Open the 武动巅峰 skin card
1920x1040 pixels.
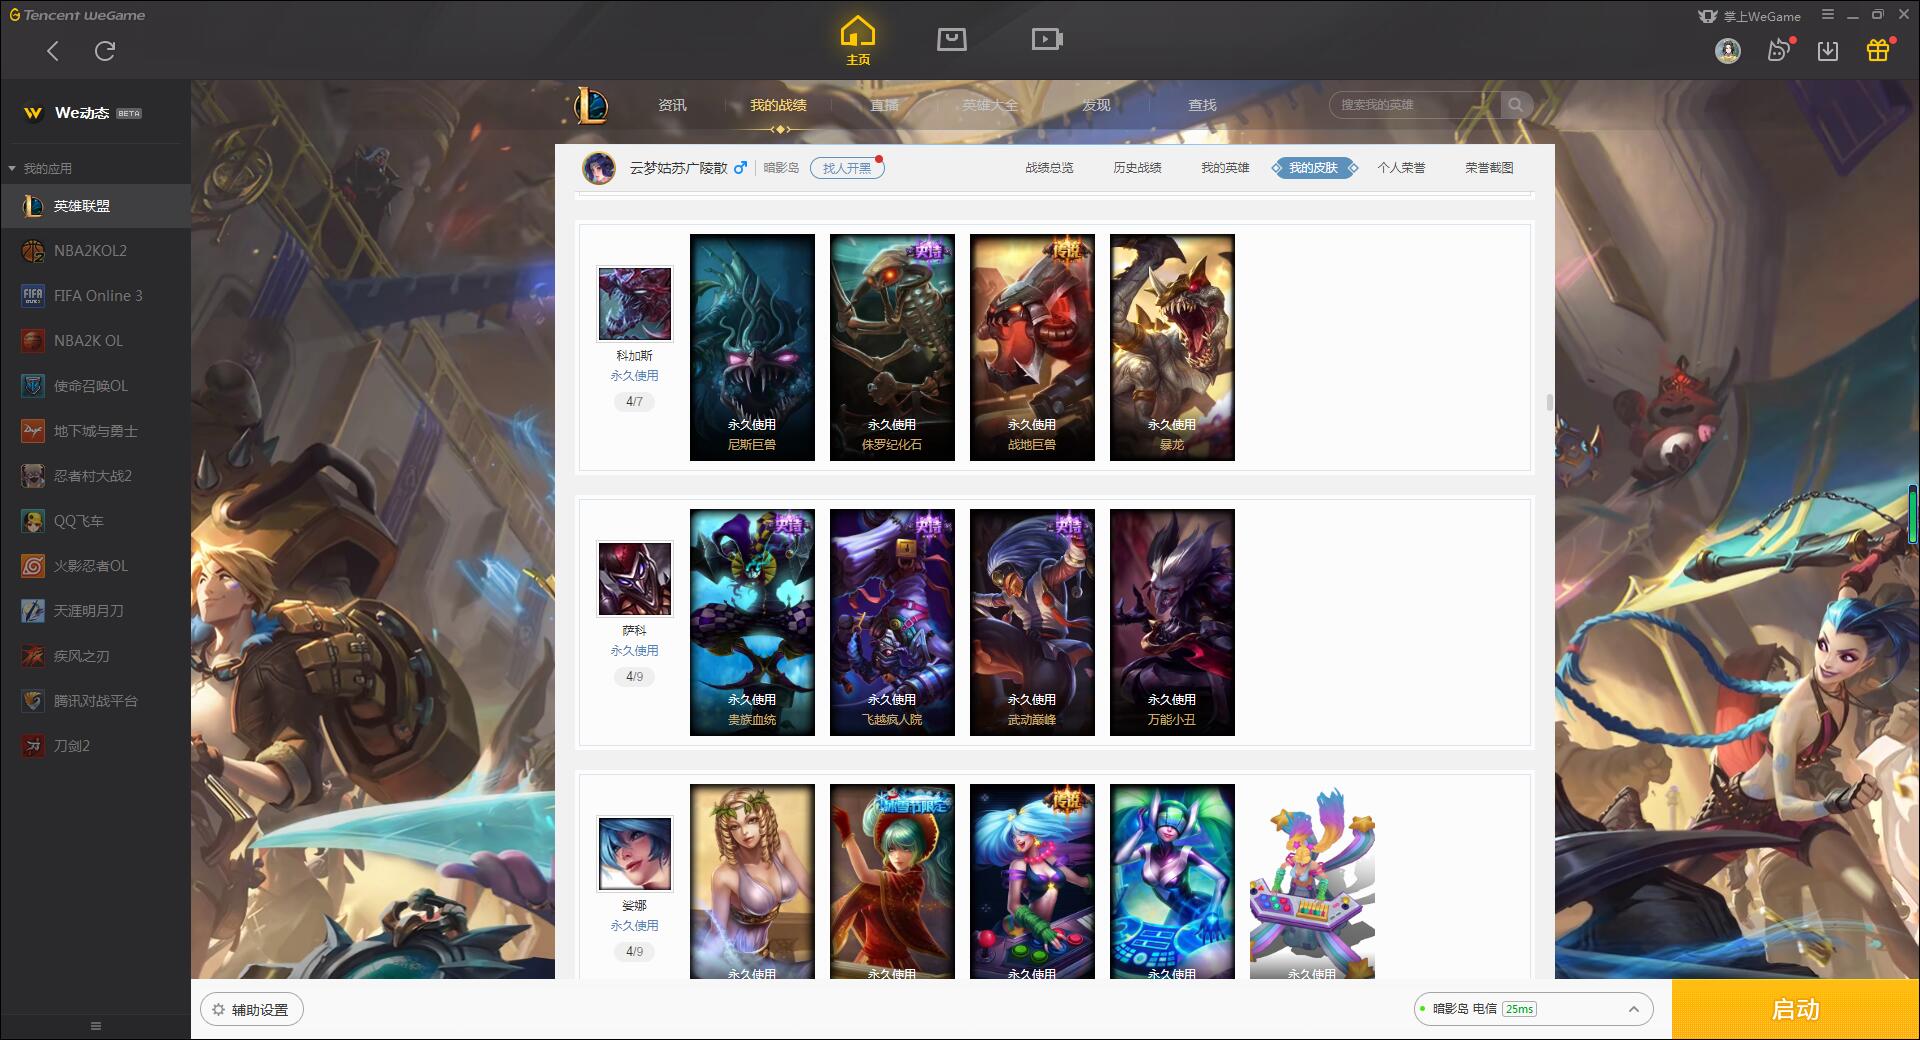point(1032,622)
